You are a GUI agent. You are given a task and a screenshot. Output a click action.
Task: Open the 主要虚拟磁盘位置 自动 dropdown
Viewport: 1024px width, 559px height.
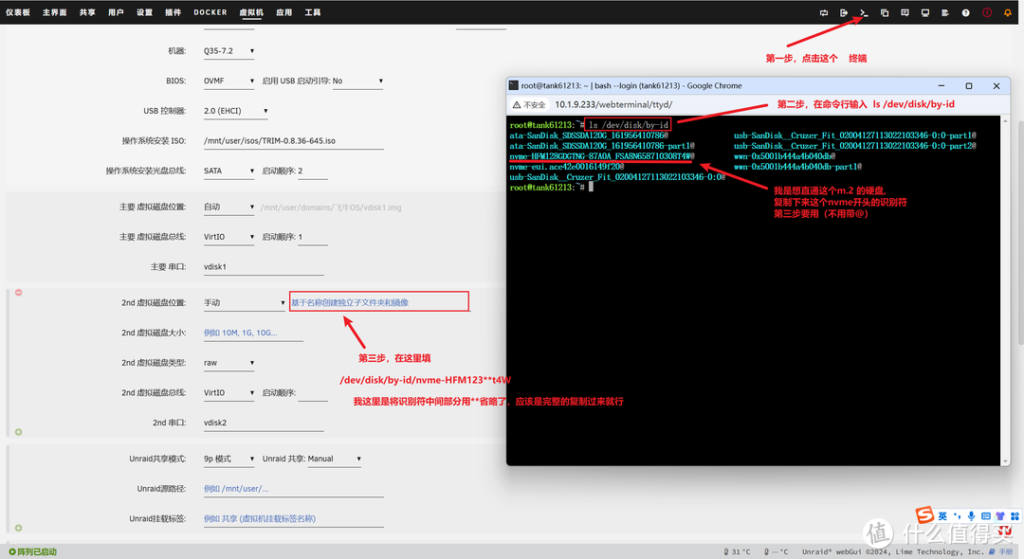(x=229, y=207)
